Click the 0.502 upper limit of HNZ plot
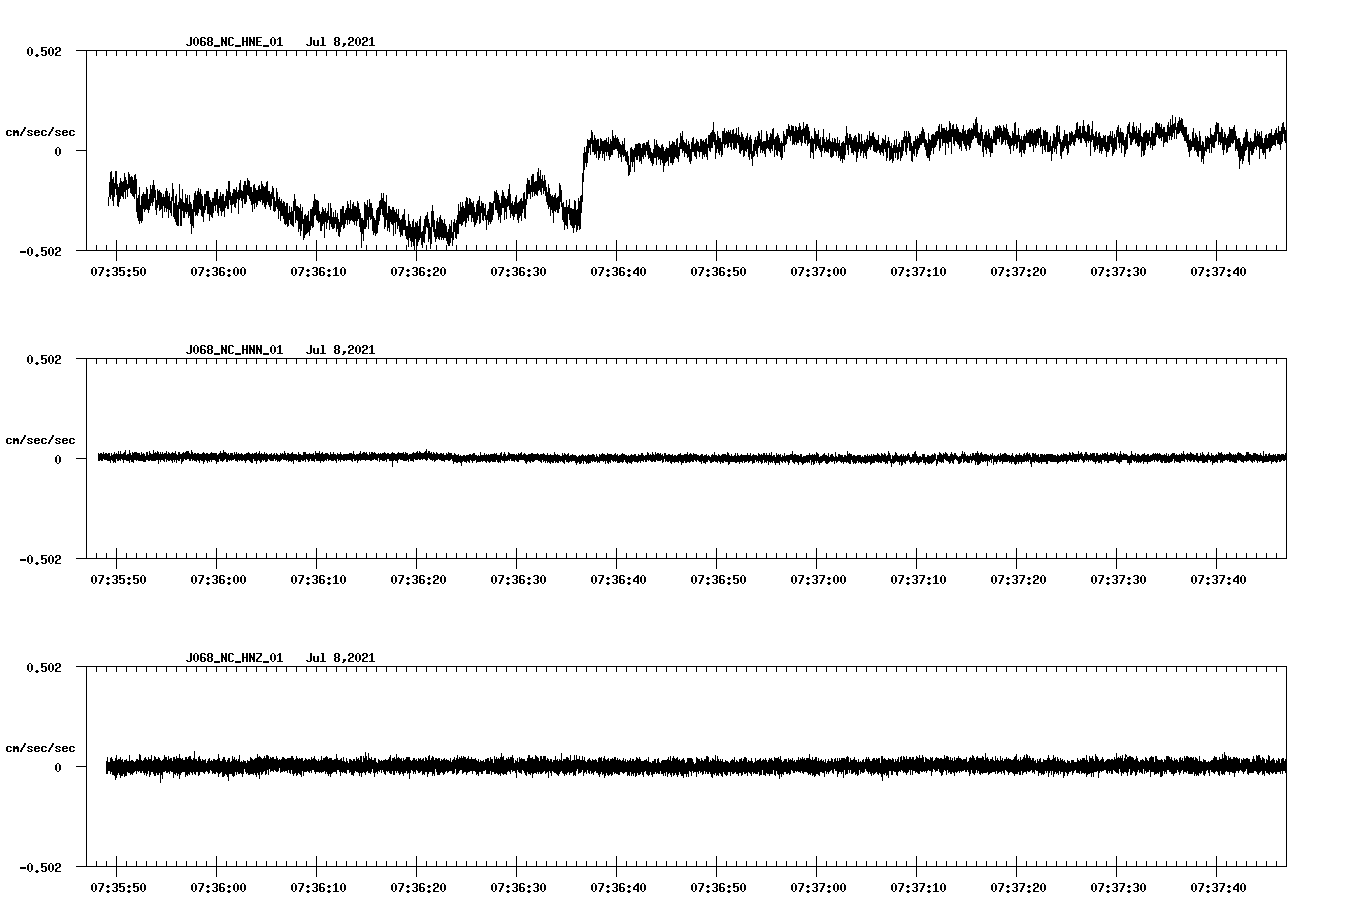 coord(43,667)
